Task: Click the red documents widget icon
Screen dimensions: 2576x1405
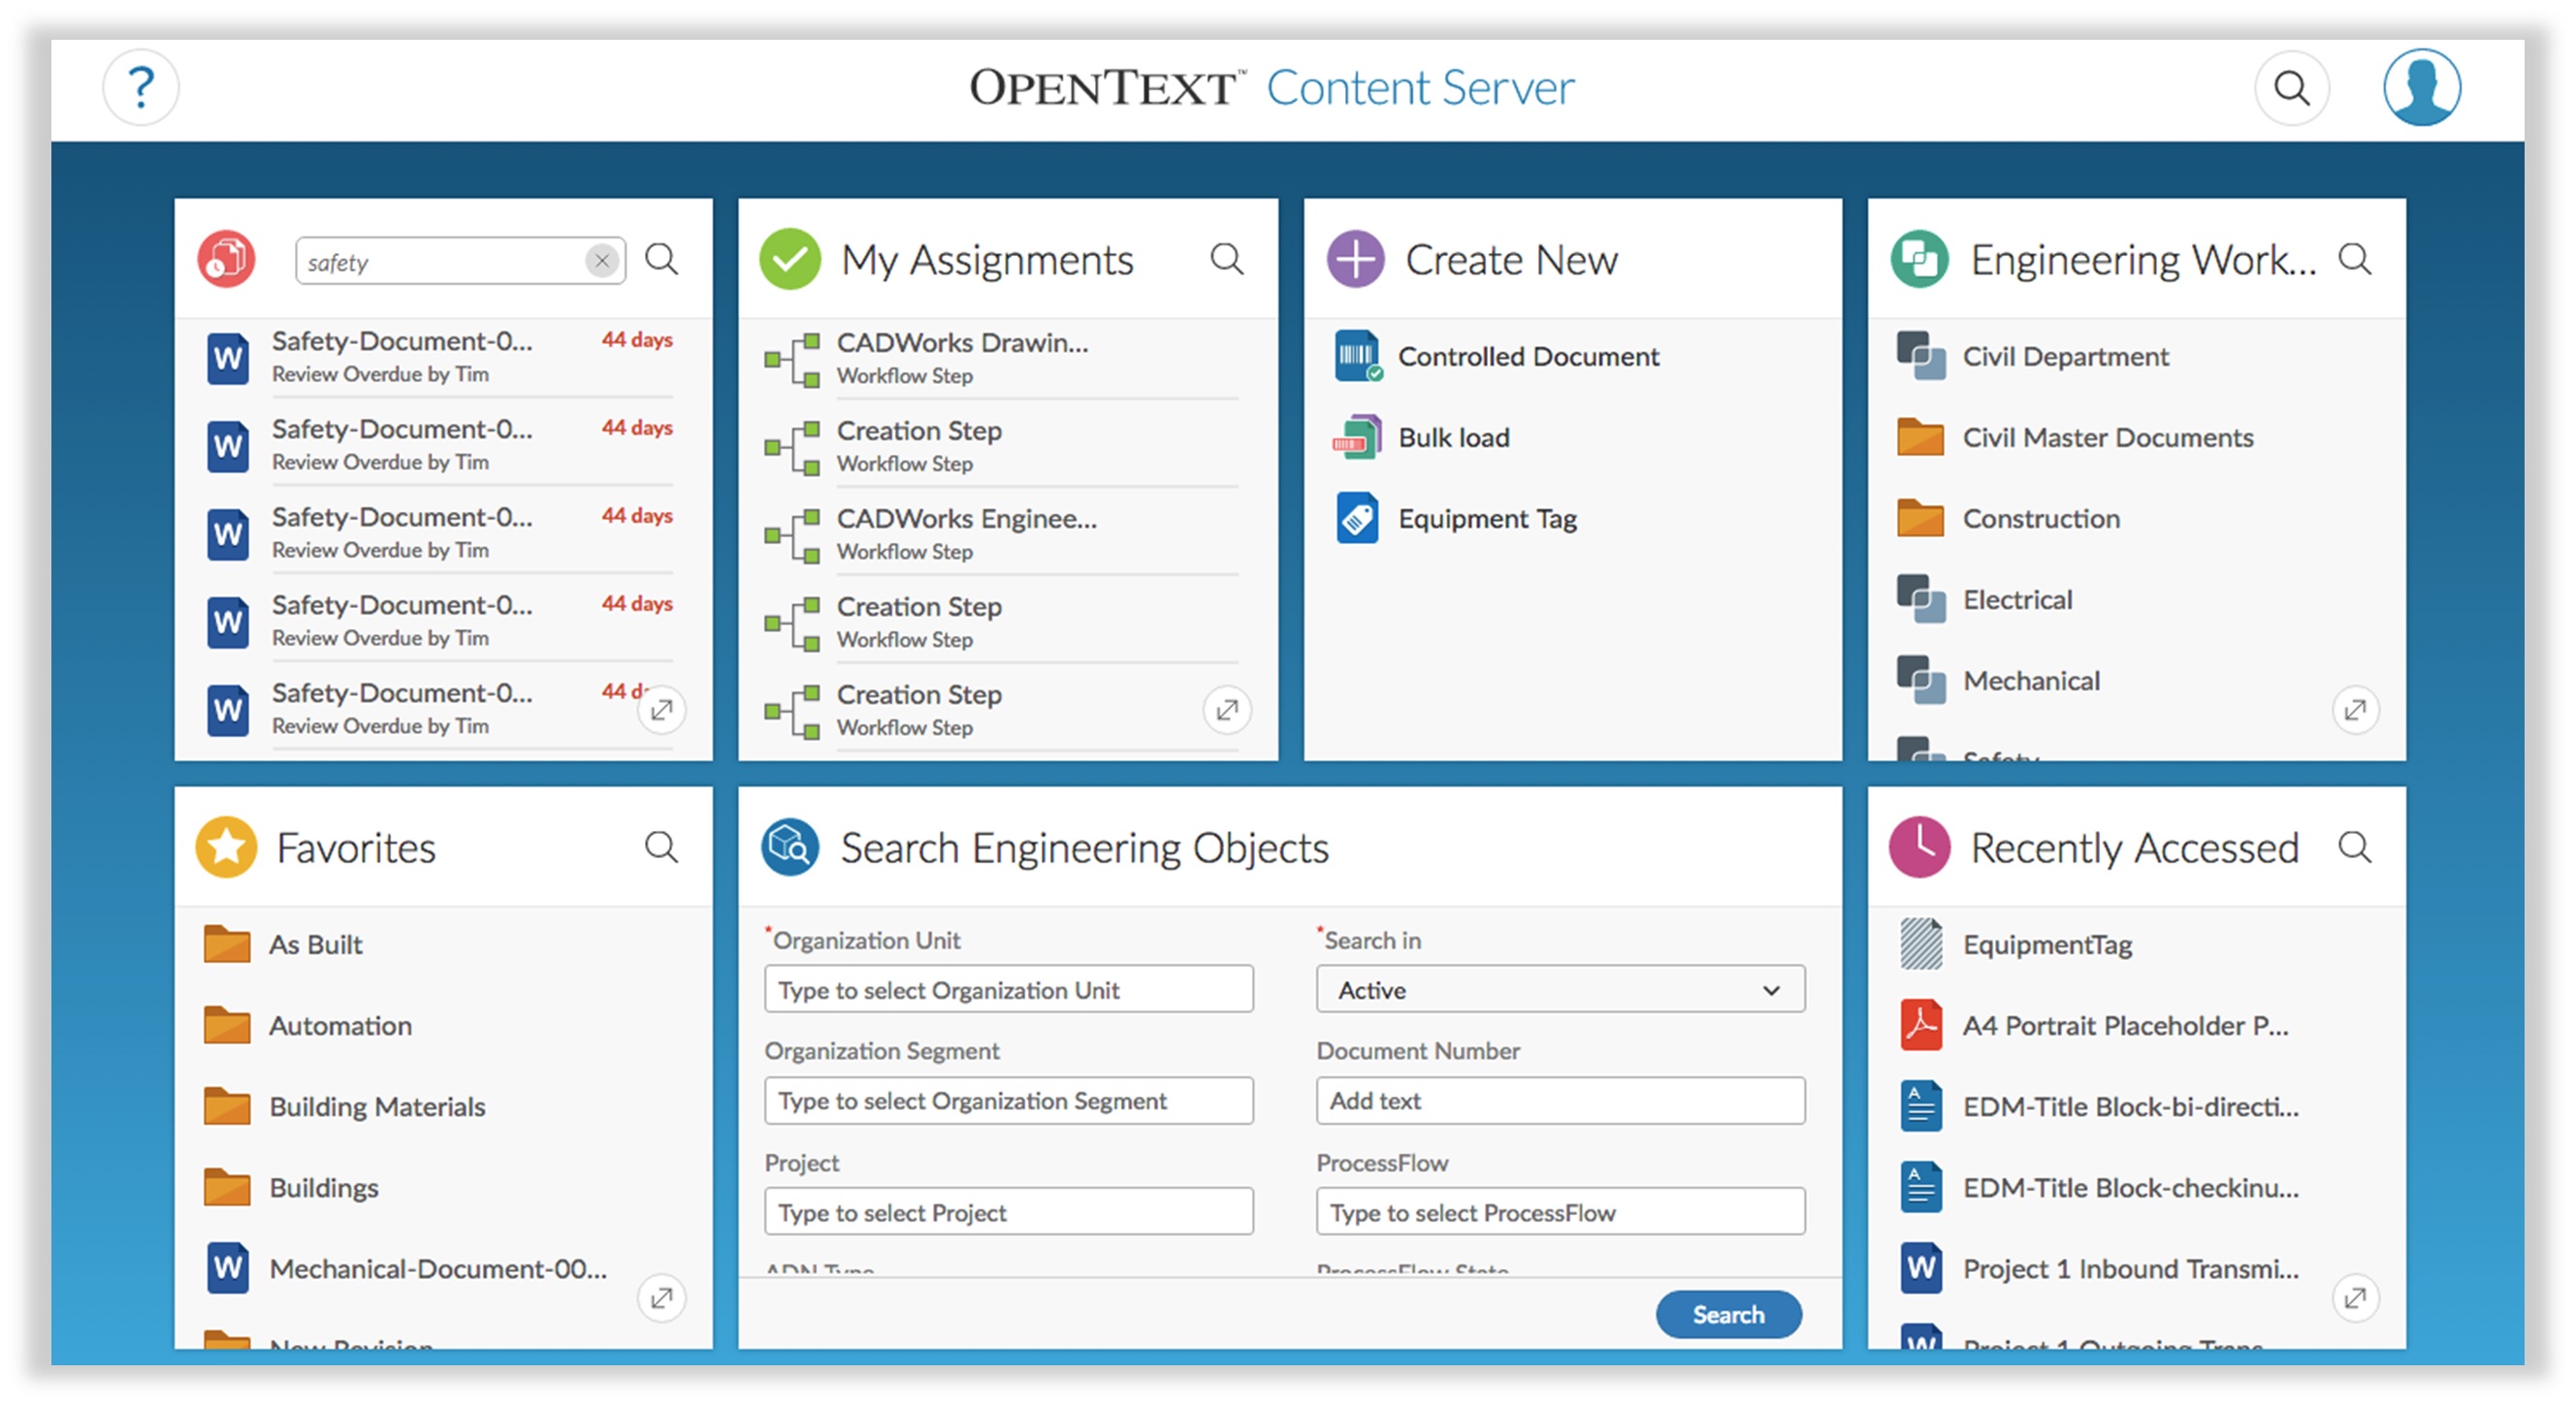Action: (x=227, y=259)
